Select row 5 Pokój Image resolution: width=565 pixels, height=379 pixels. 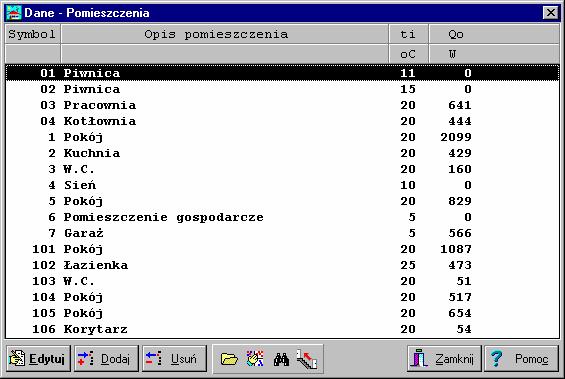(x=282, y=201)
